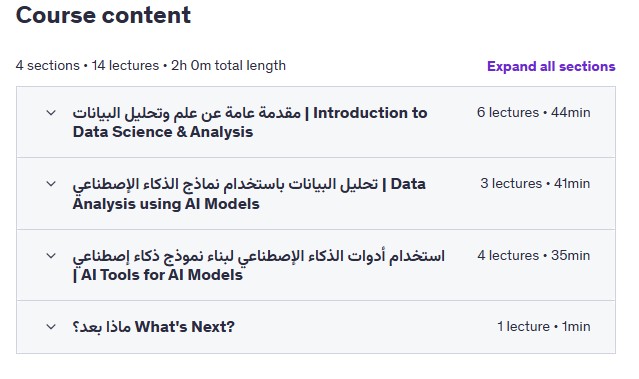Click the '3 lectures • 41min' label
This screenshot has height=379, width=639.
tap(535, 183)
